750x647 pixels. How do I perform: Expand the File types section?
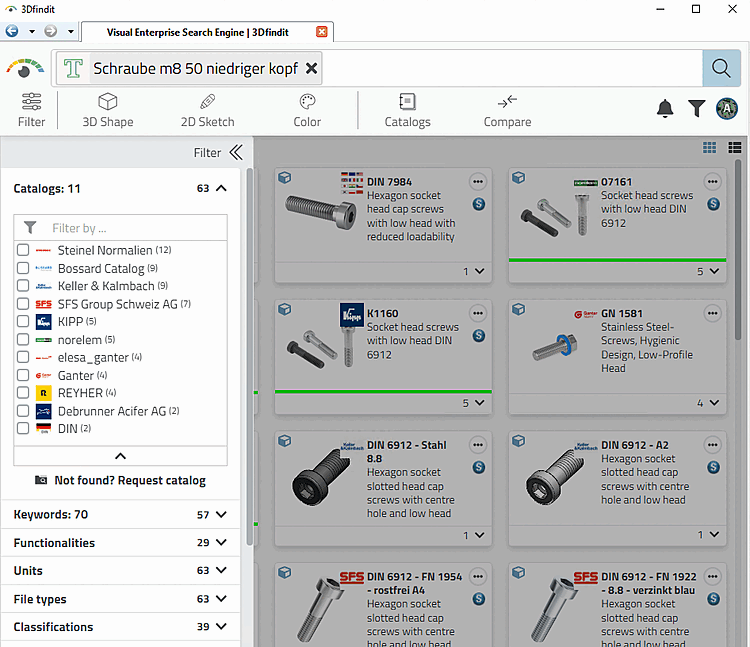pyautogui.click(x=221, y=599)
